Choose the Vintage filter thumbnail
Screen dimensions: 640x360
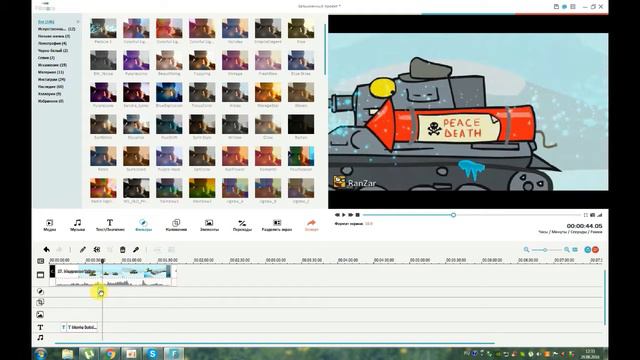pyautogui.click(x=235, y=60)
